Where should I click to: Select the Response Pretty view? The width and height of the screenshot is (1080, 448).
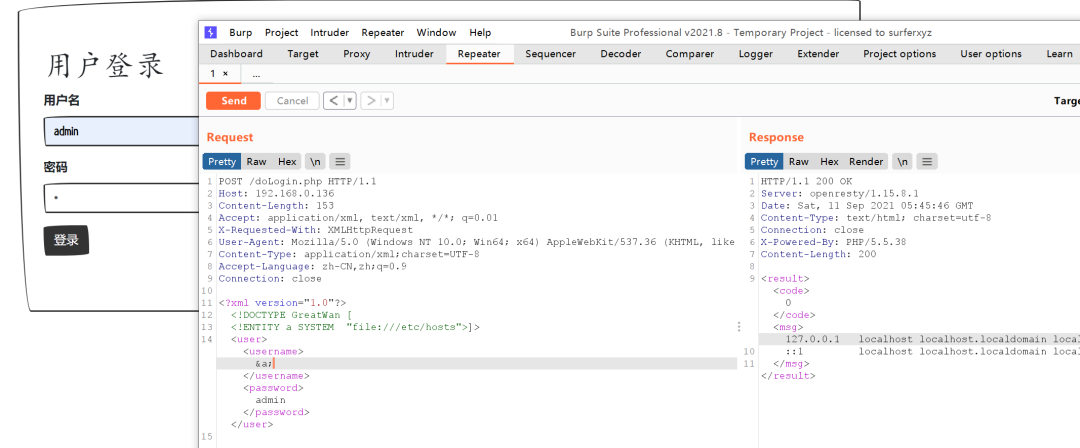coord(764,161)
